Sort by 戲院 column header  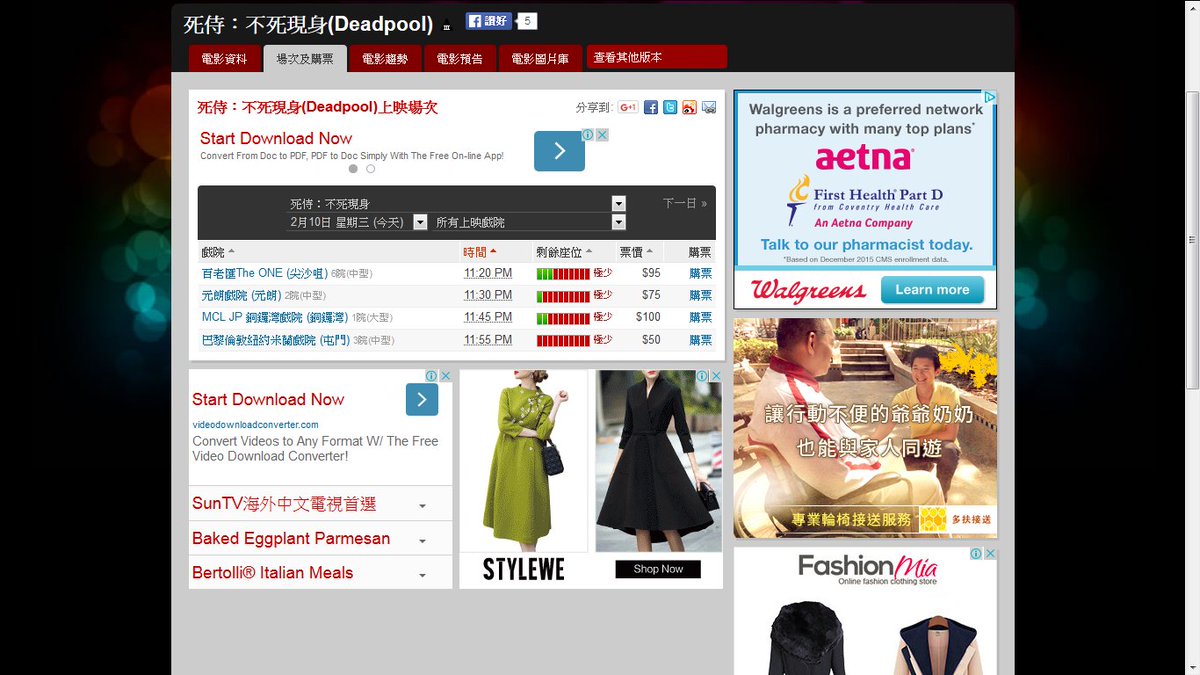tap(218, 252)
